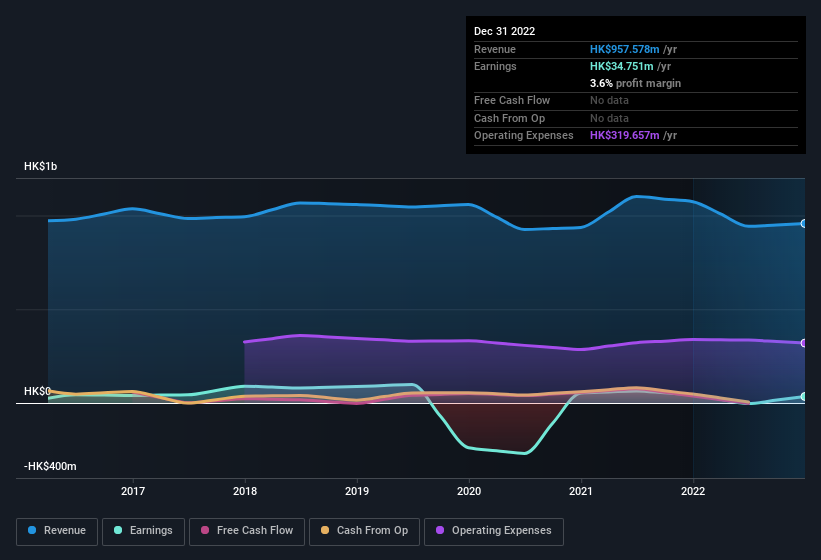821x560 pixels.
Task: Click the Dec 31 2022 tooltip date
Action: click(x=505, y=31)
